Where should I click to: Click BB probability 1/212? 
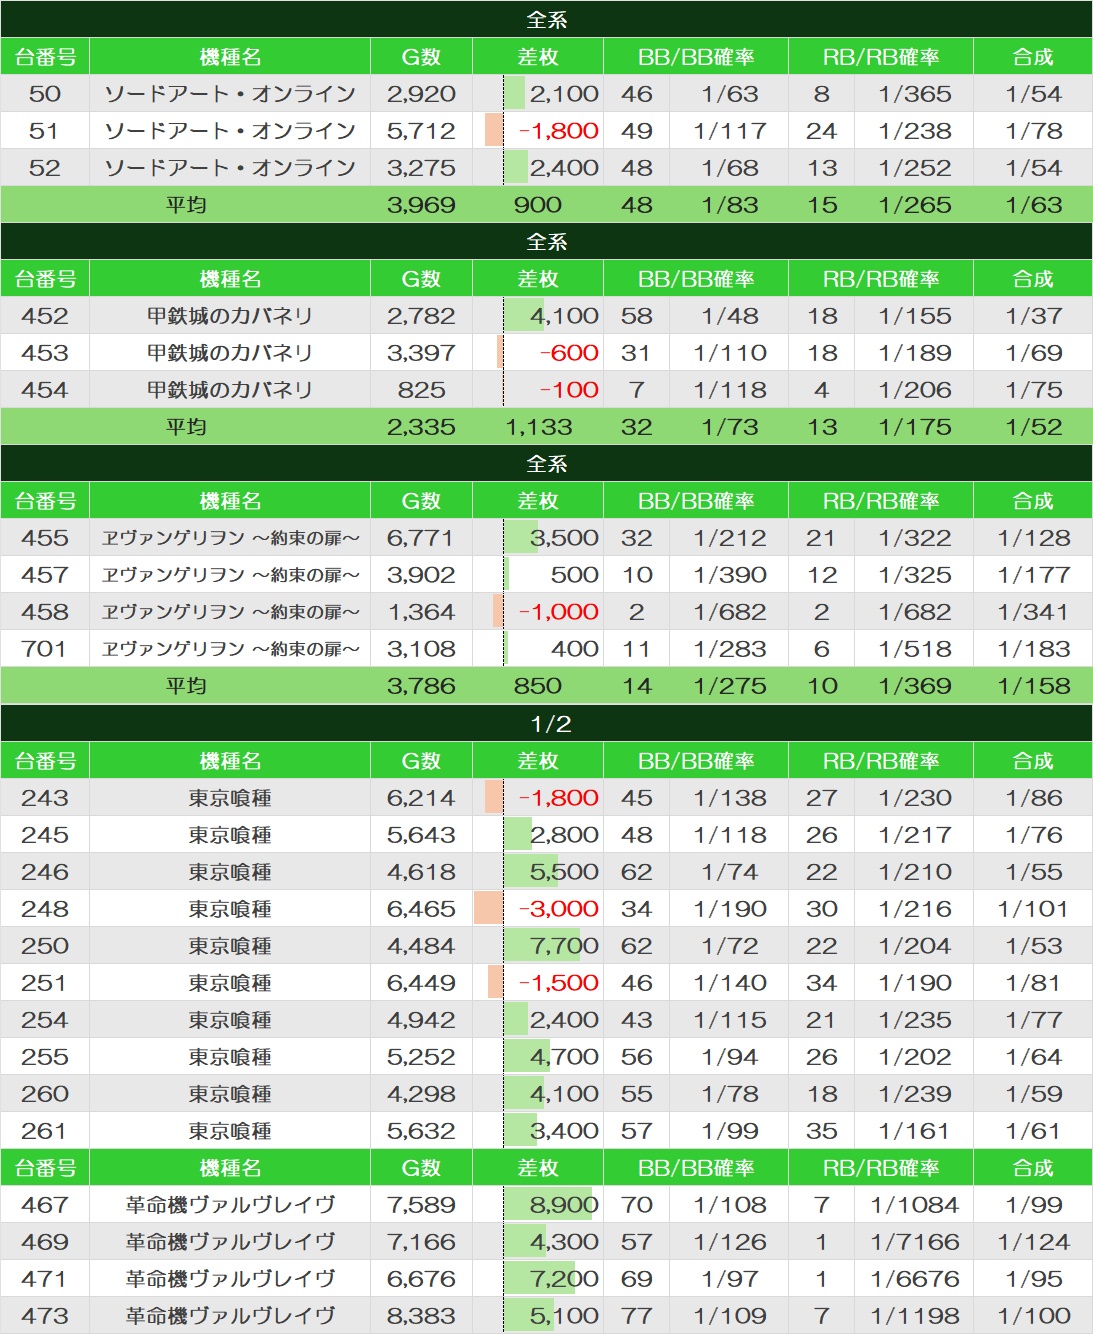point(730,538)
